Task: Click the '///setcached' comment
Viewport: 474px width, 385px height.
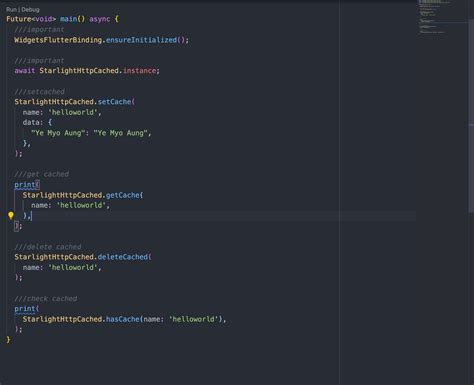Action: (x=39, y=92)
